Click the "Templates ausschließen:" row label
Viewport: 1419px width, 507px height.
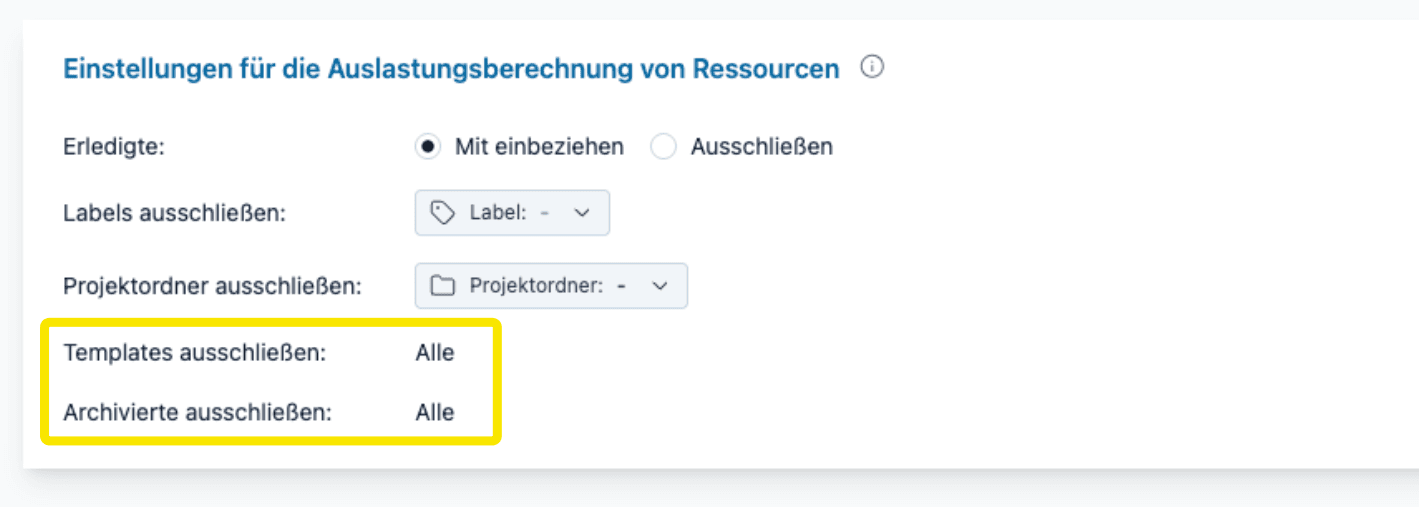point(194,353)
